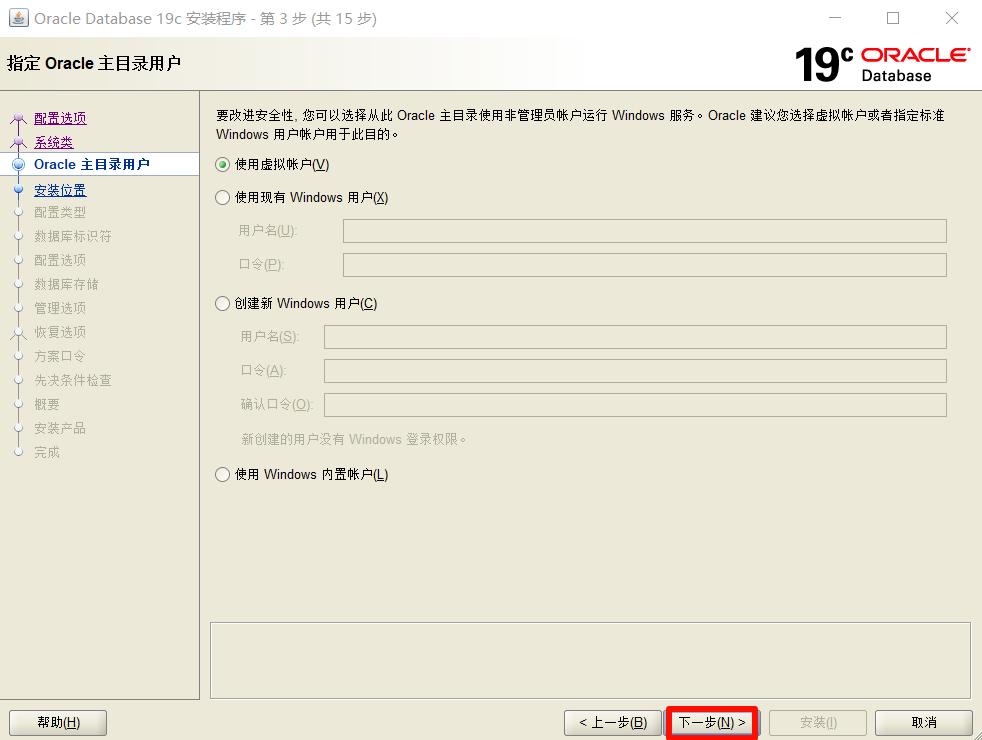Maximize the installer window
The image size is (982, 740).
[x=893, y=18]
